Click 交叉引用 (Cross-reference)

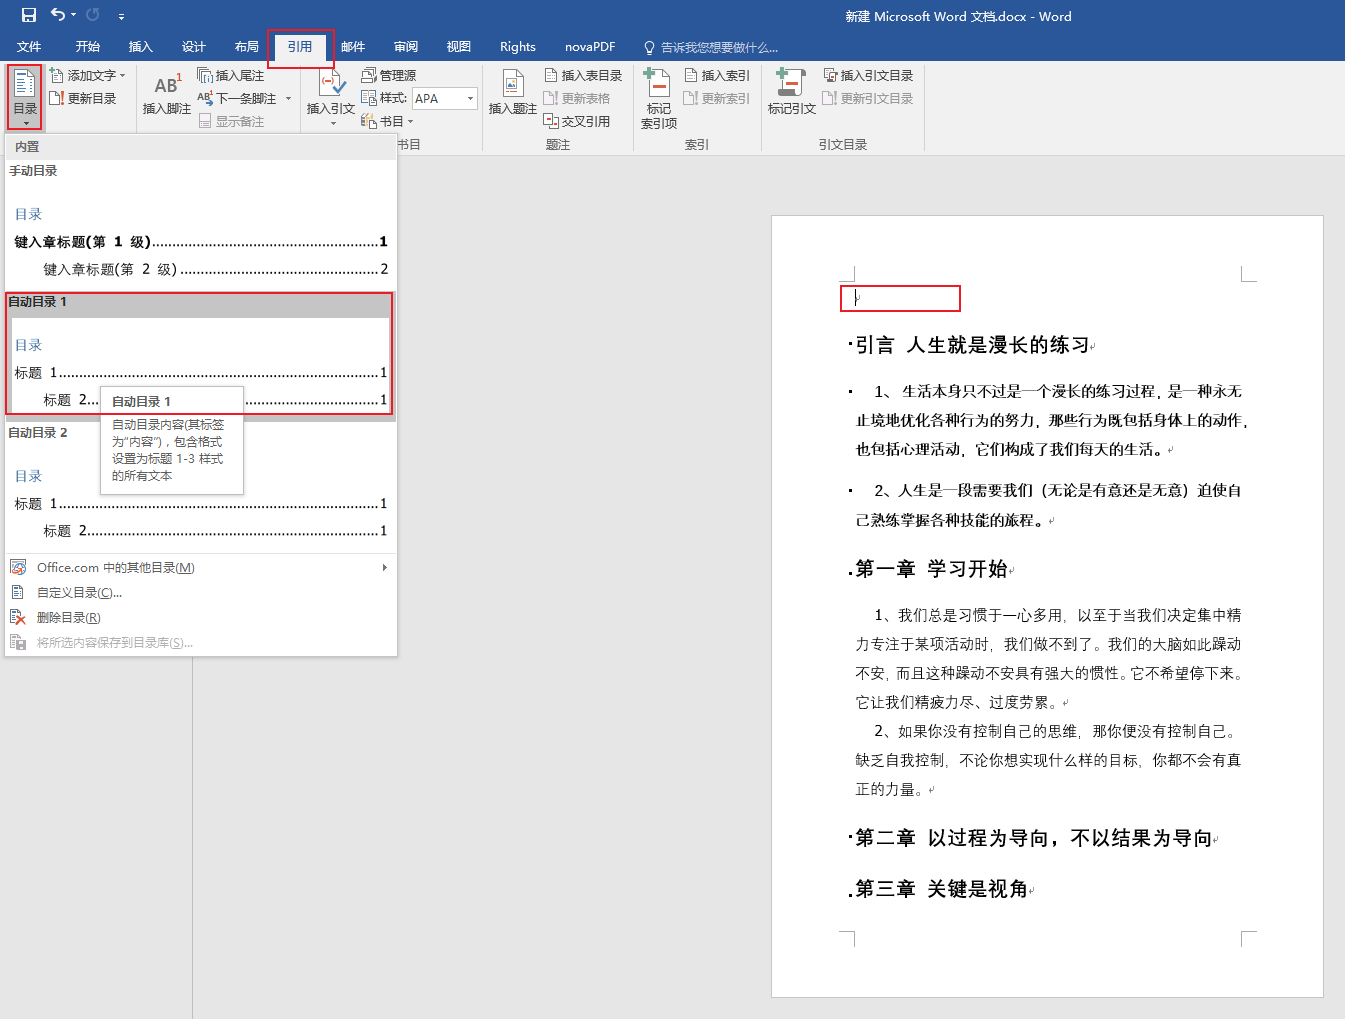(577, 122)
